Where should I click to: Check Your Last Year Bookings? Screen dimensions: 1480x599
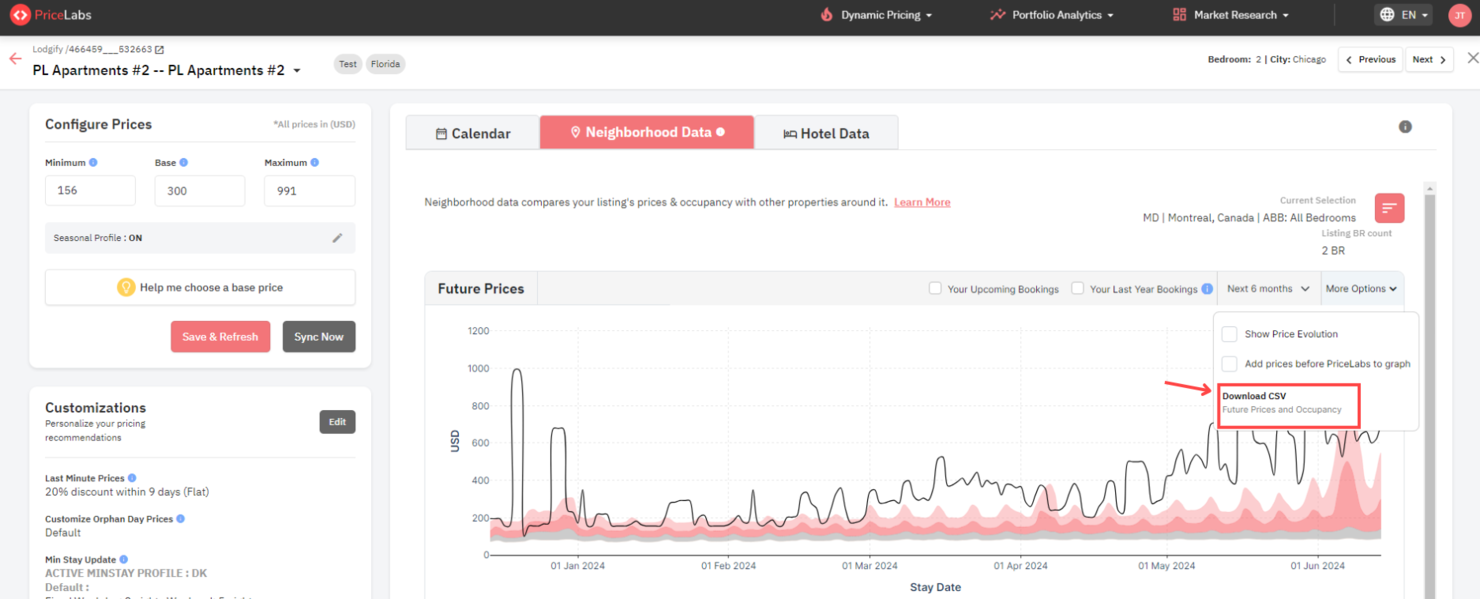(1077, 288)
